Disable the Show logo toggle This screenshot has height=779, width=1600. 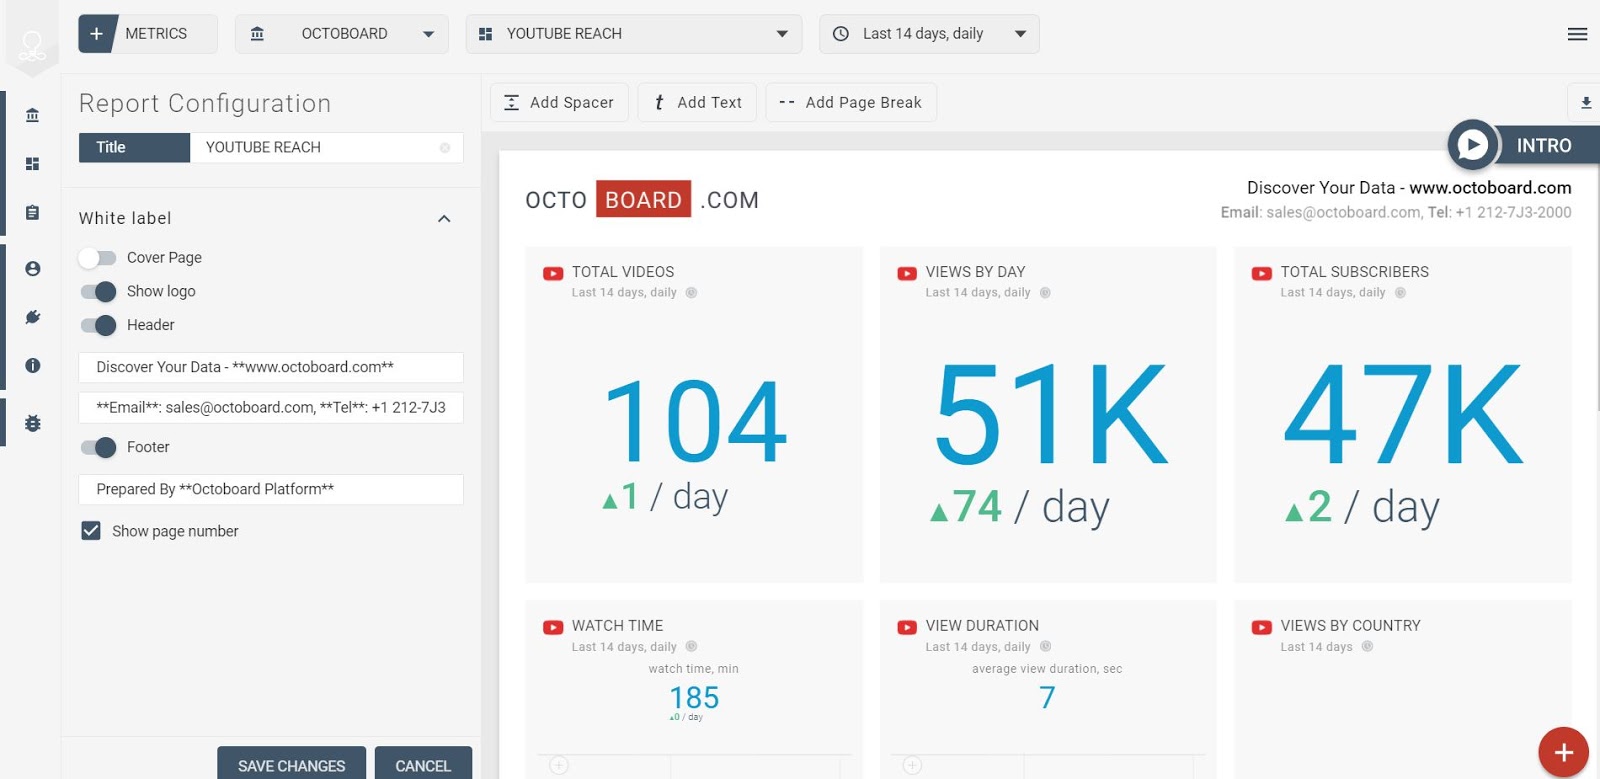(x=98, y=292)
